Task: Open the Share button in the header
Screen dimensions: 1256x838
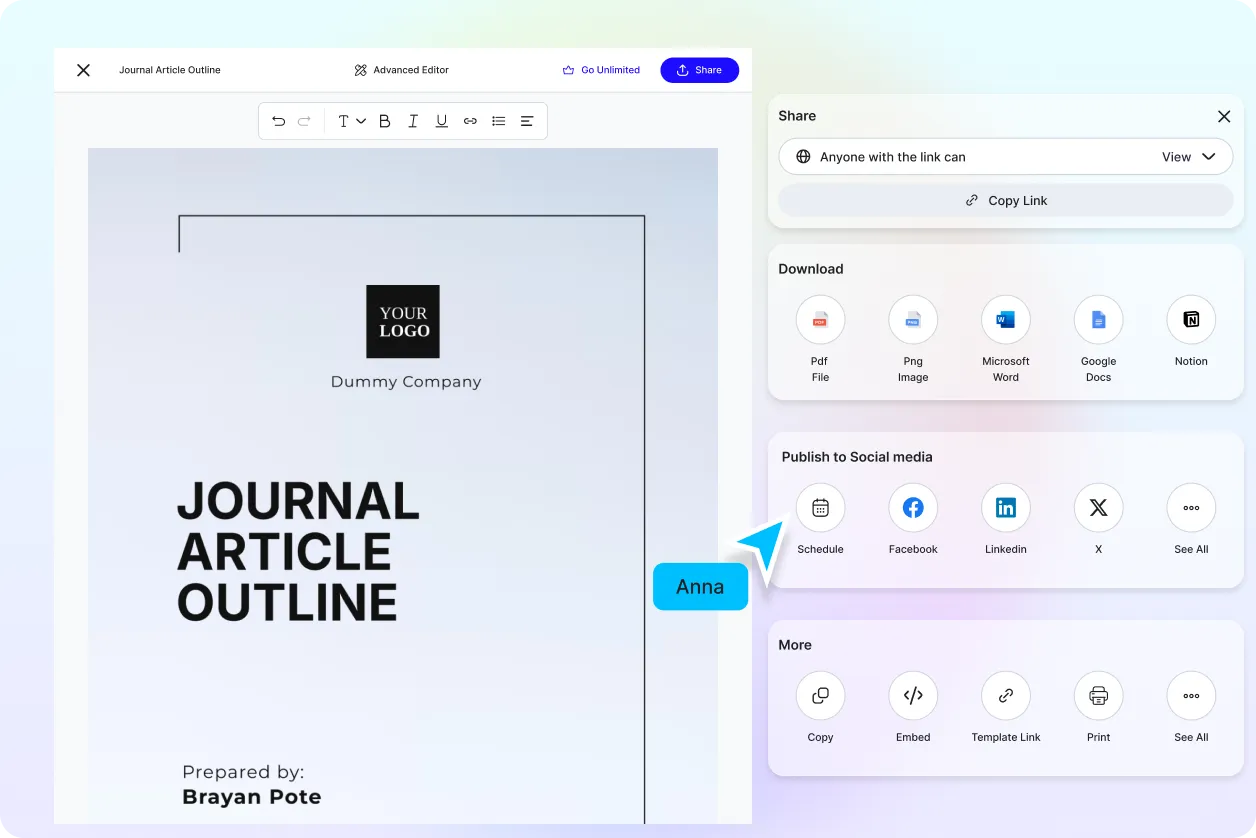Action: 699,70
